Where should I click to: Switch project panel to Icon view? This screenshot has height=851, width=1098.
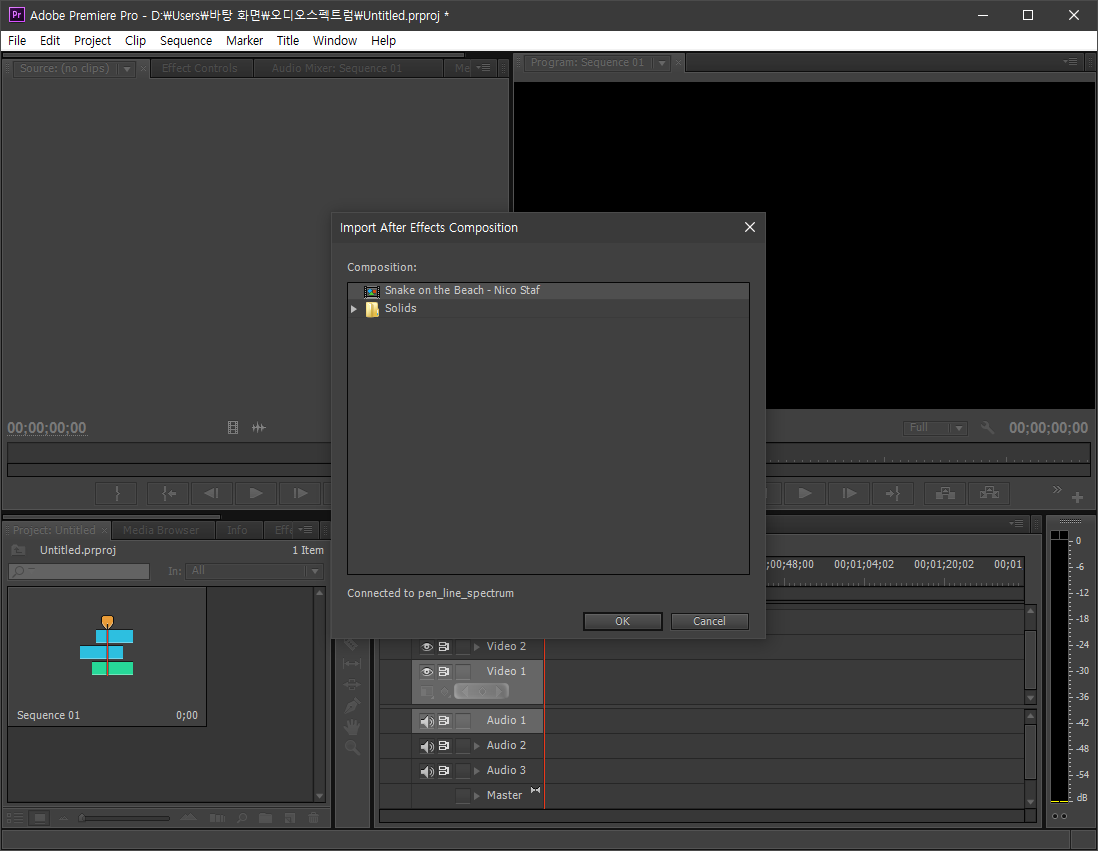tap(40, 817)
